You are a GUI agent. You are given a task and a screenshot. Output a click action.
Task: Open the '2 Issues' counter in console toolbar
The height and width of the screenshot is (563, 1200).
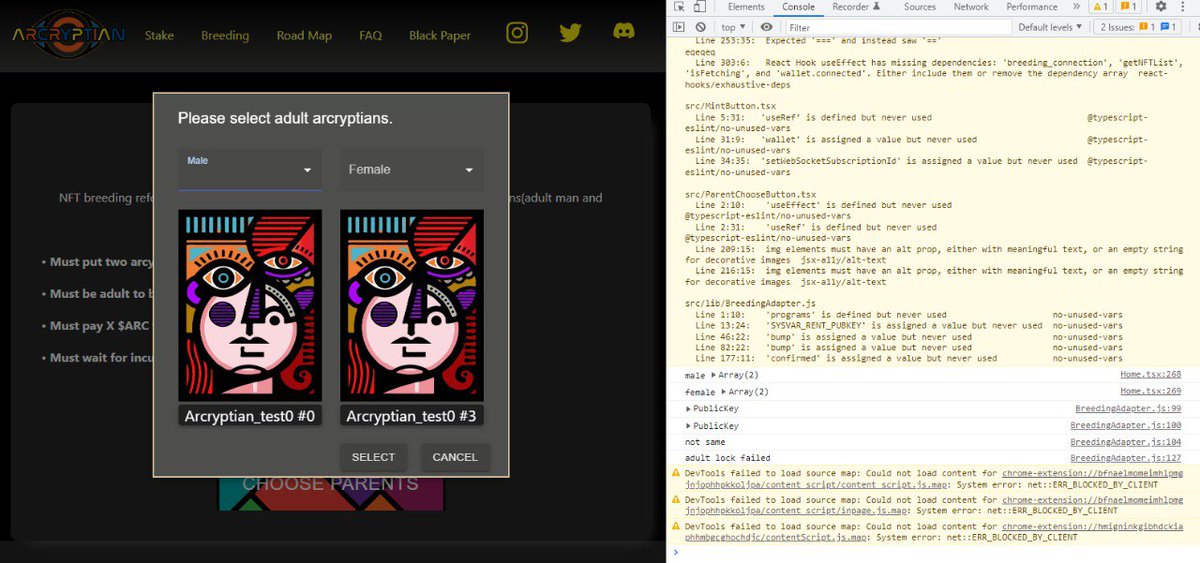coord(1138,27)
